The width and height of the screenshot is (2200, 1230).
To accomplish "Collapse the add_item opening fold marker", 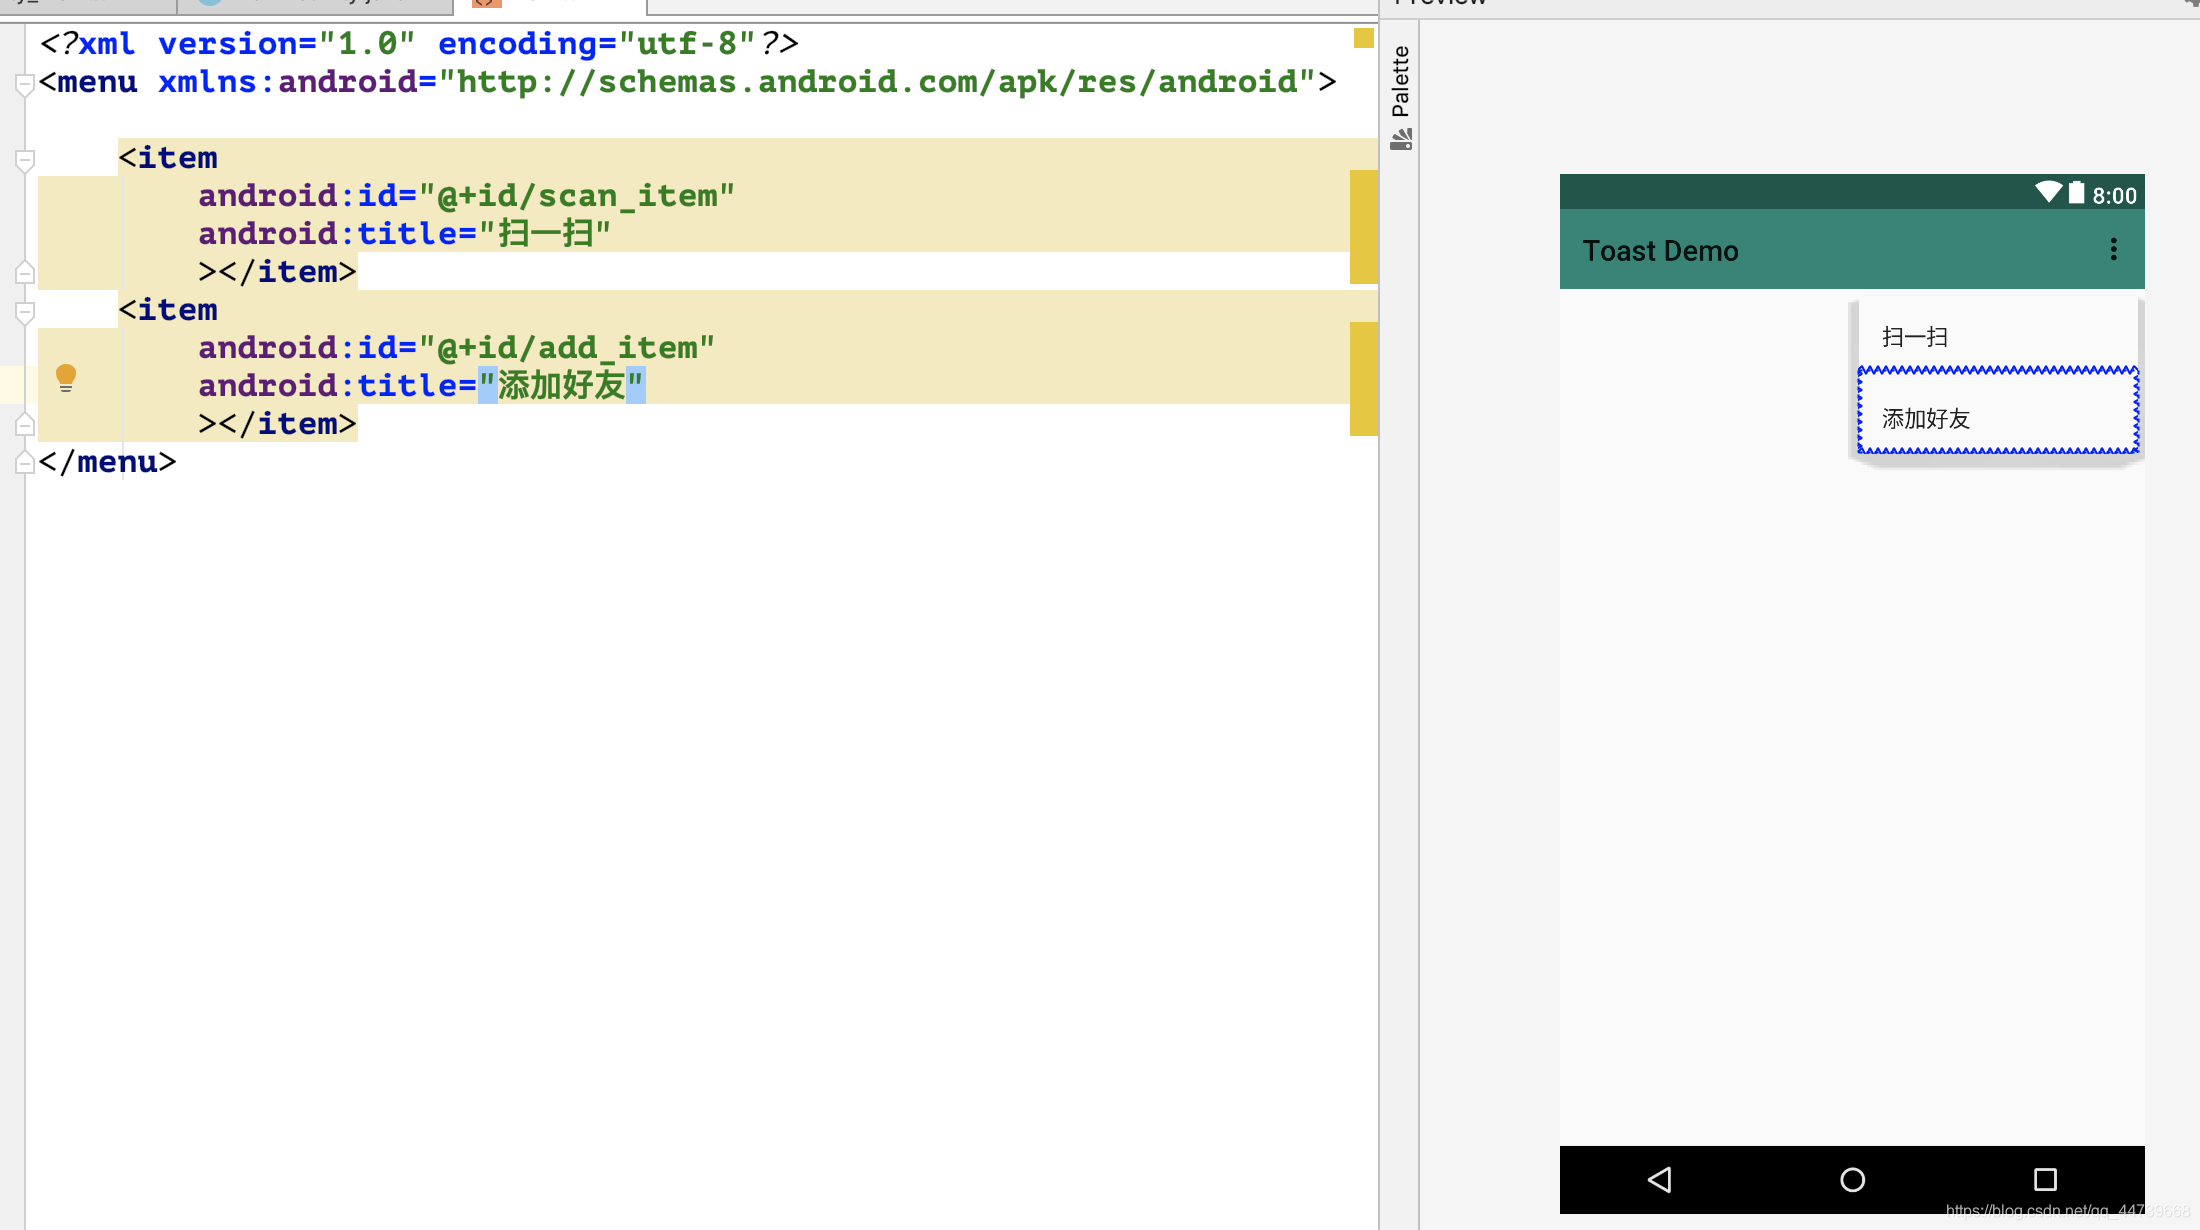I will coord(25,312).
